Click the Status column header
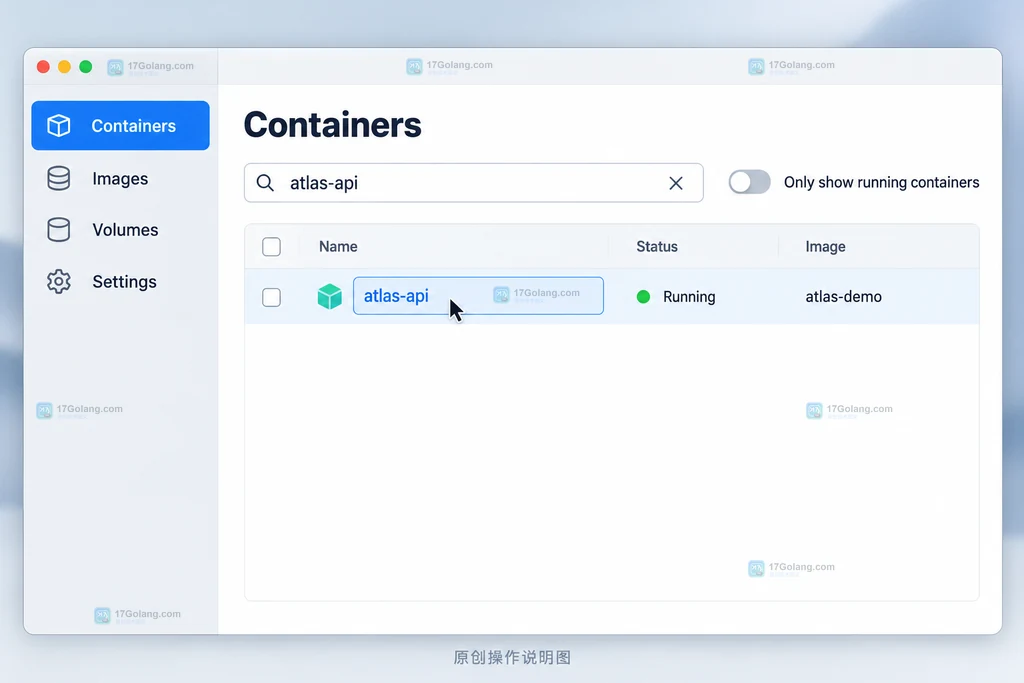 (x=657, y=247)
